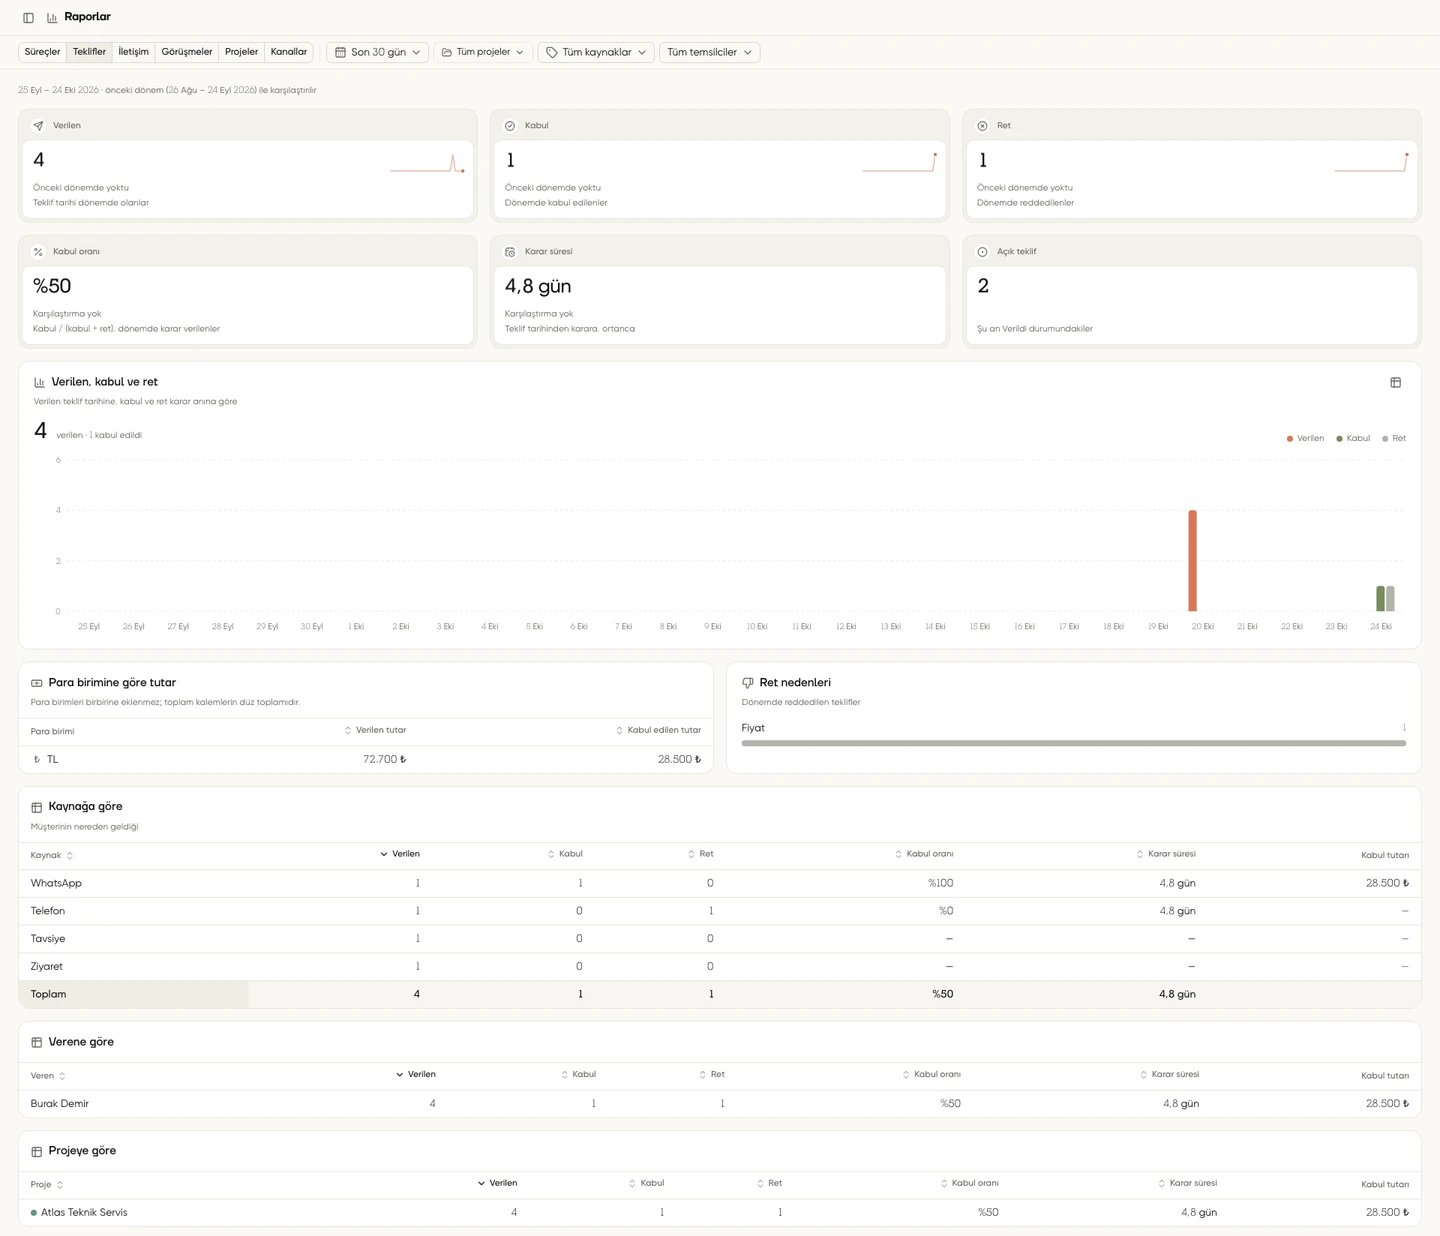This screenshot has height=1236, width=1440.
Task: Toggle the Kabul series in chart legend
Action: 1353,438
